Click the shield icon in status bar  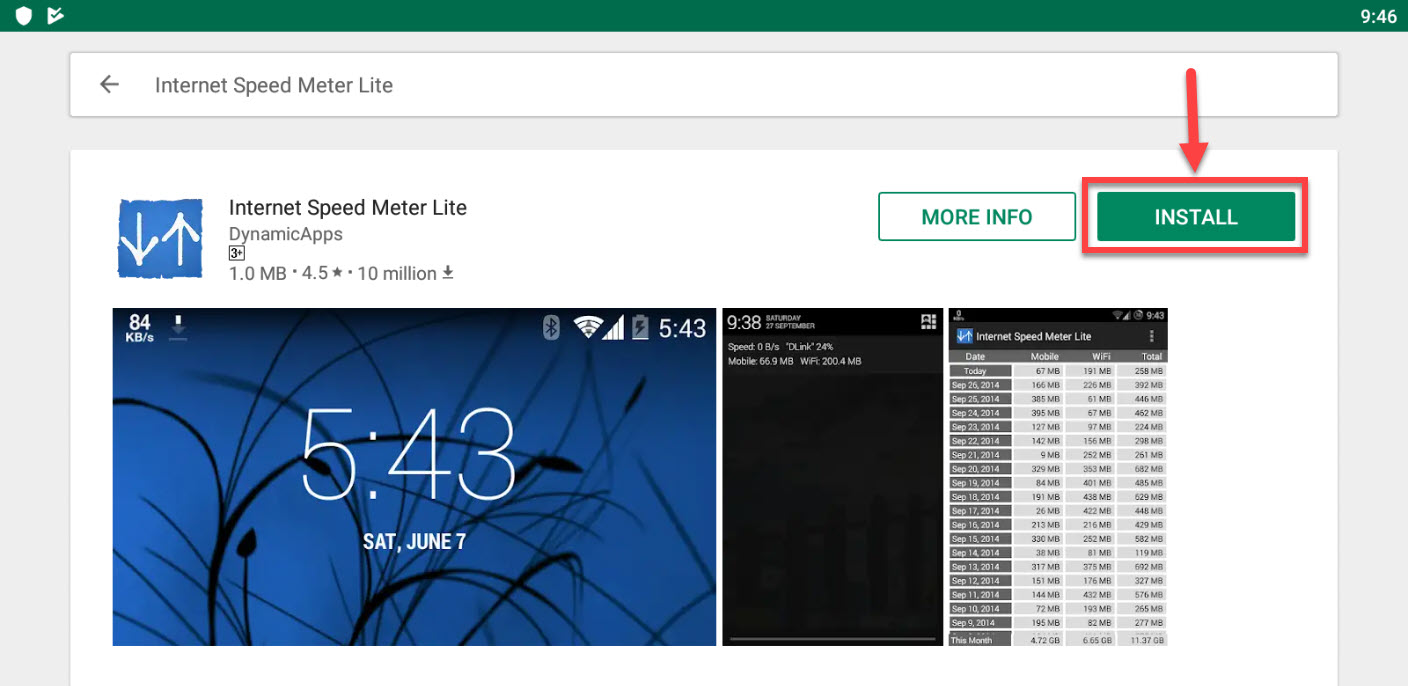[x=24, y=15]
